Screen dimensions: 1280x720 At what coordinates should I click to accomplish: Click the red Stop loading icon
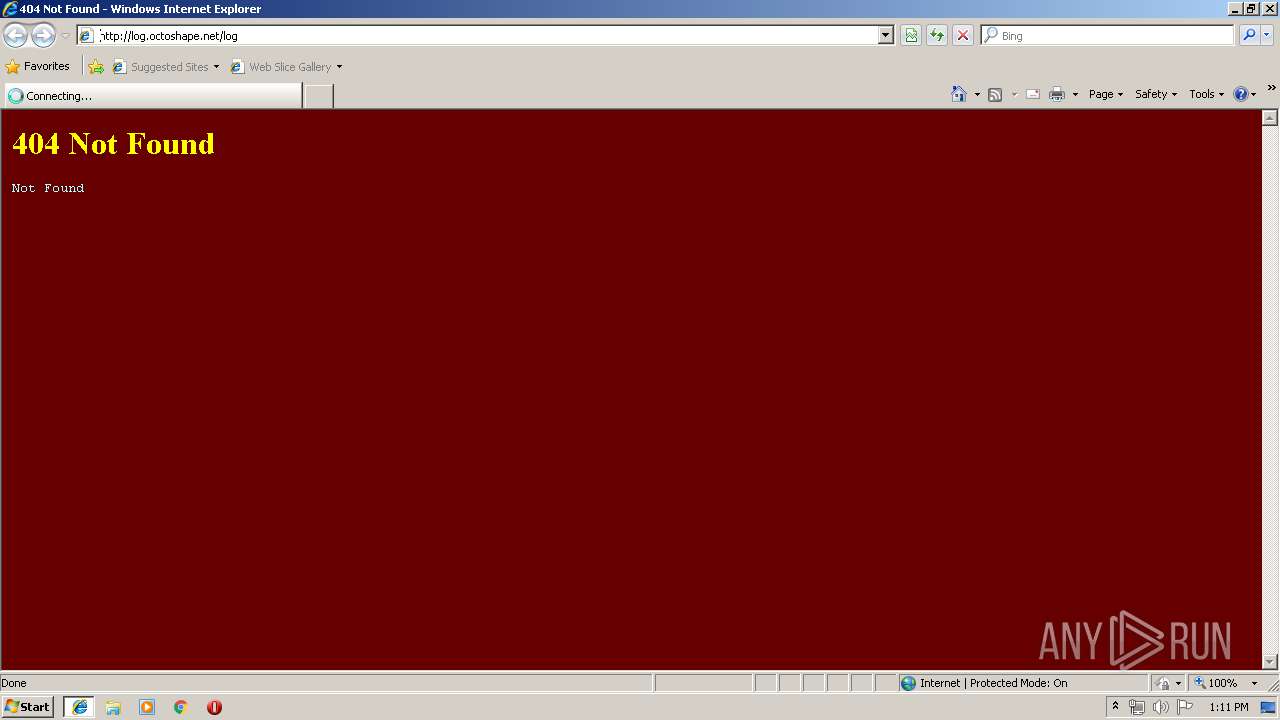963,35
